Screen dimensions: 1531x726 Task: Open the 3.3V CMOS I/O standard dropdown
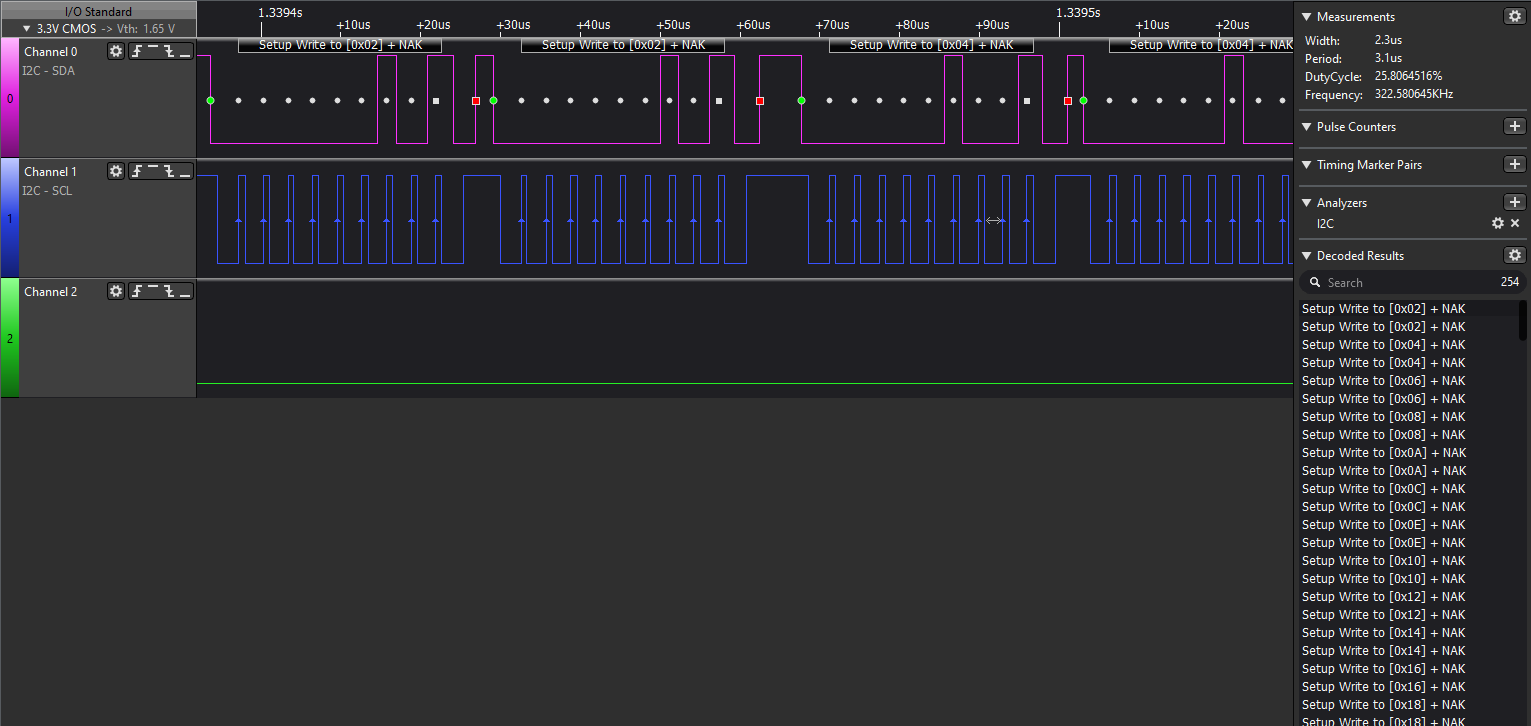pyautogui.click(x=98, y=29)
